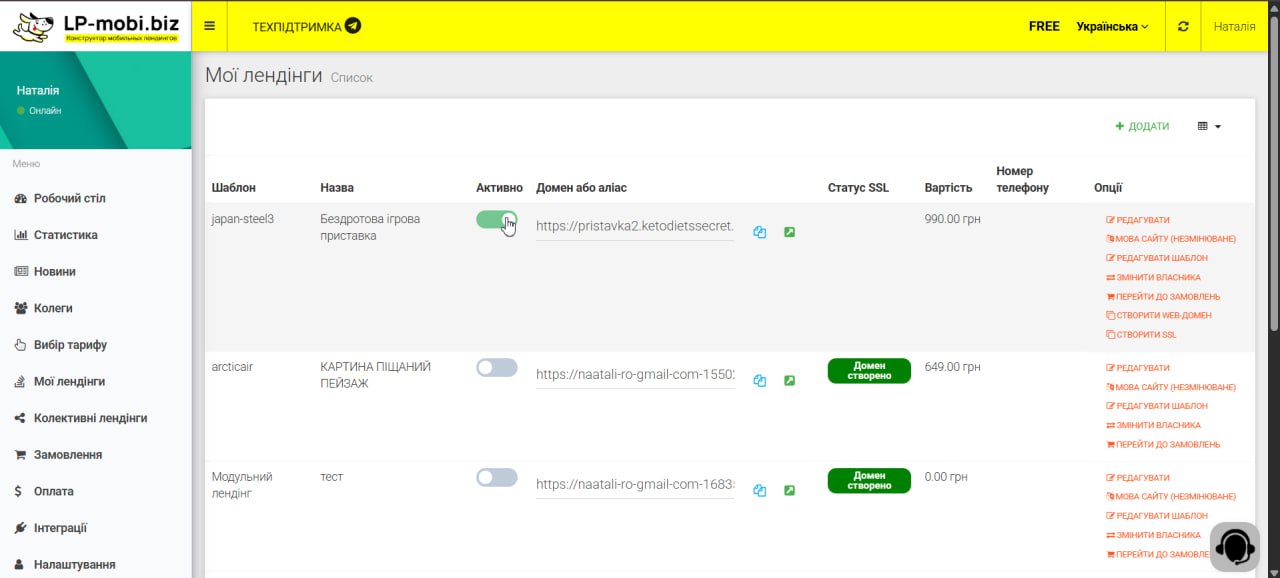This screenshot has height=578, width=1280.
Task: Click the refresh icon in top bar
Action: click(1183, 26)
